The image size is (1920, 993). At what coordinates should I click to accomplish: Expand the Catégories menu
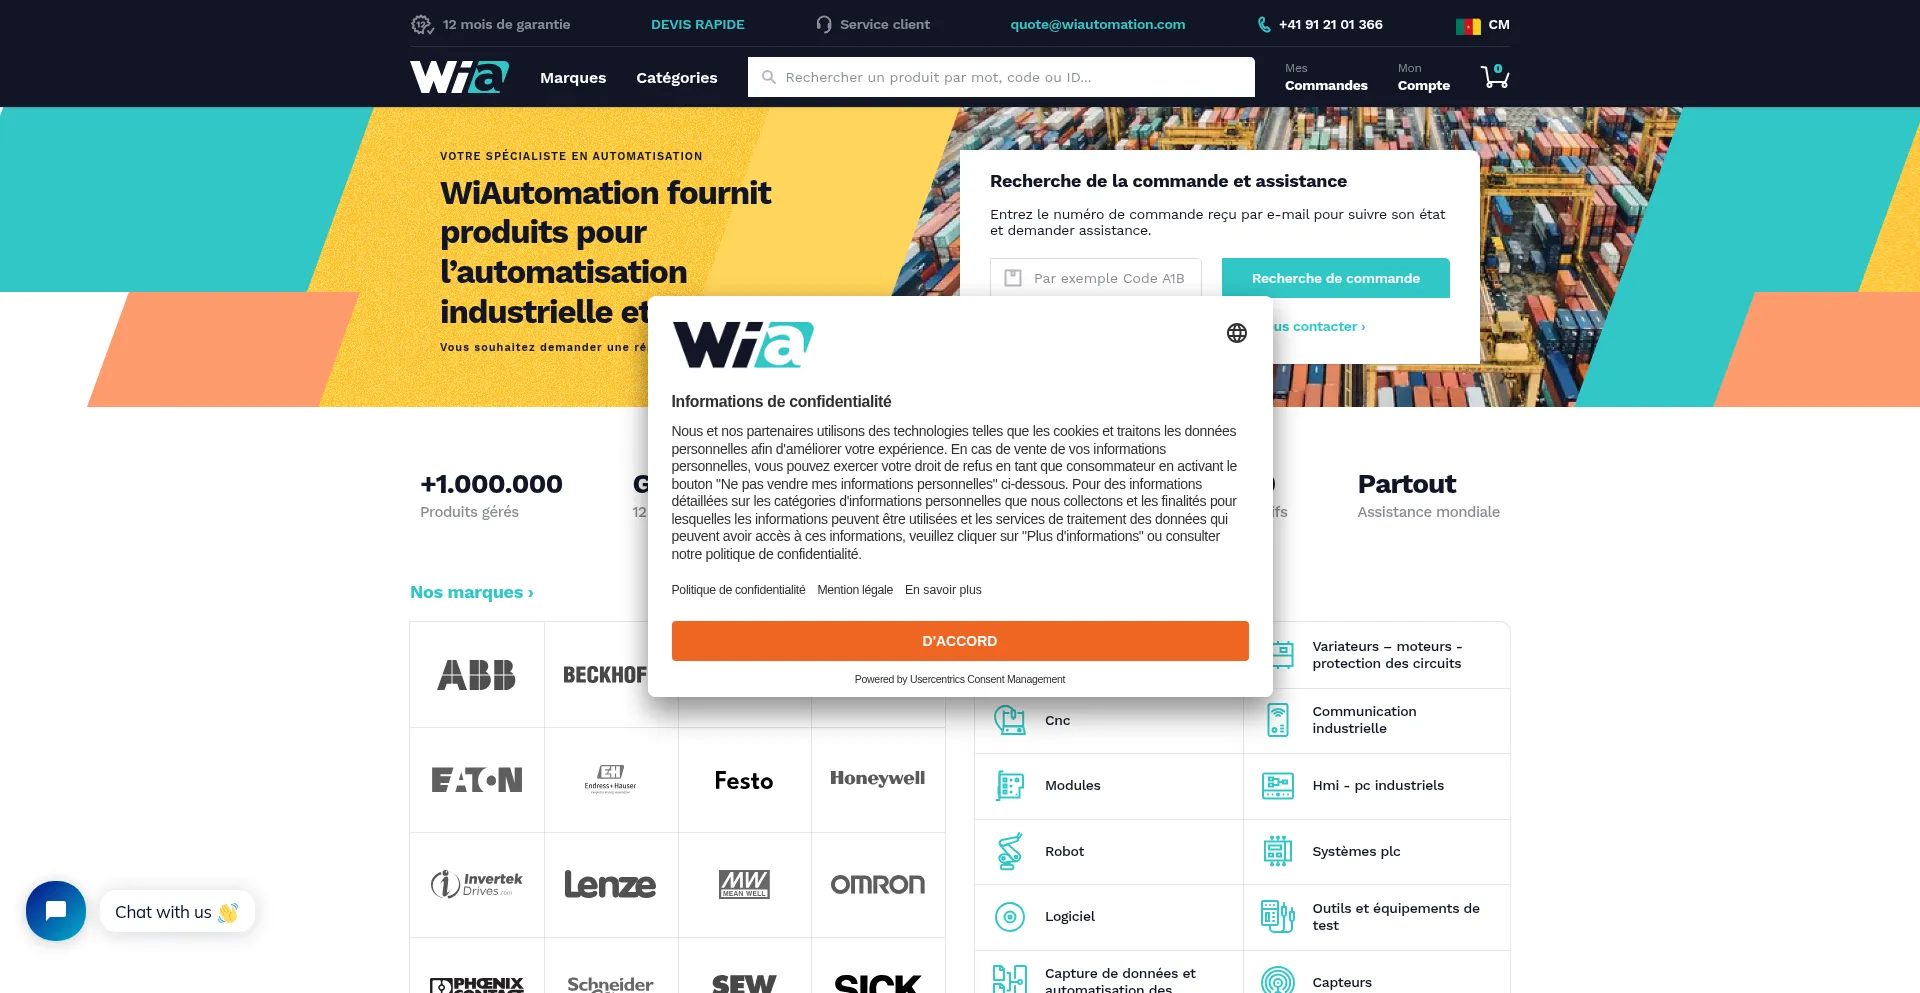(677, 78)
